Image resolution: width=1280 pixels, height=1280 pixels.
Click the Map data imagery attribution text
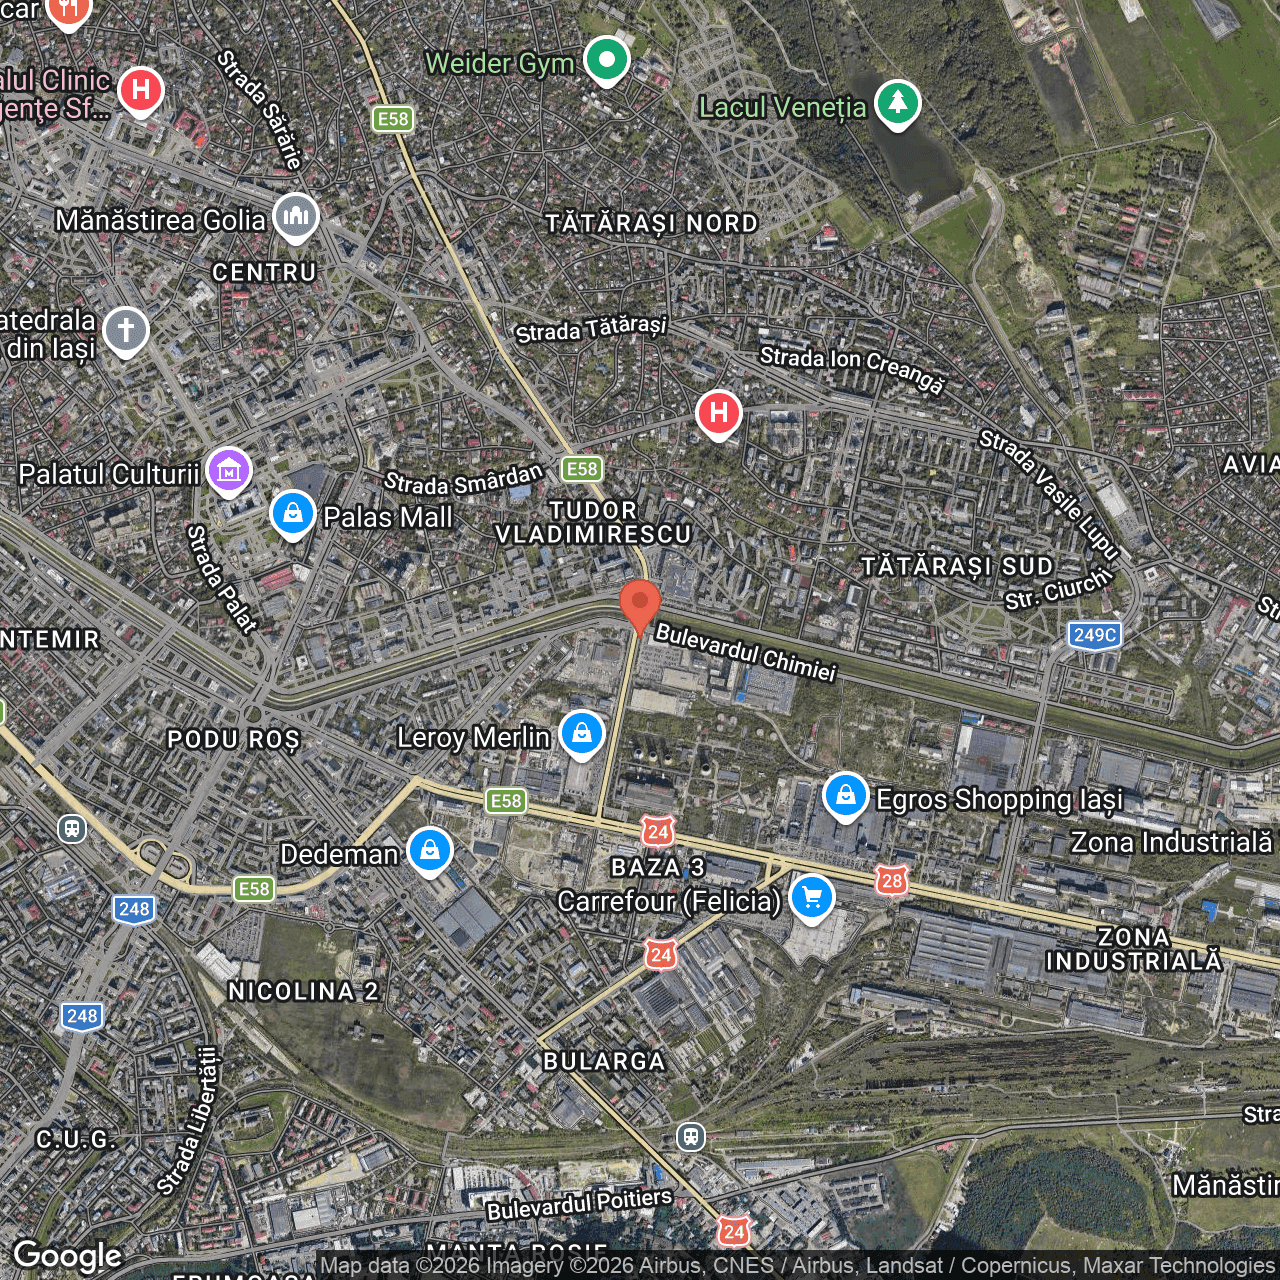[x=797, y=1266]
